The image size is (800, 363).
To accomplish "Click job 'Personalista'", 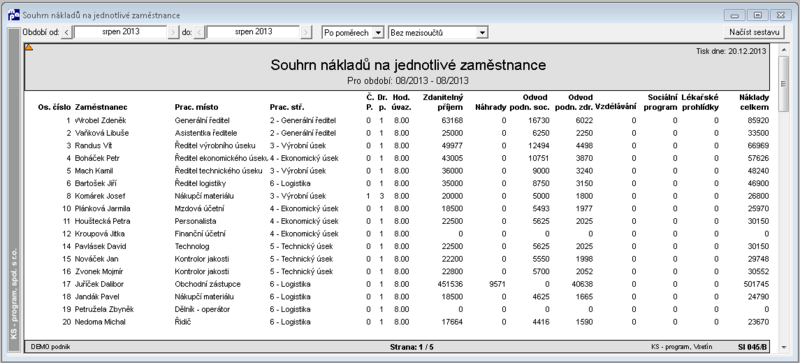I will click(x=195, y=221).
